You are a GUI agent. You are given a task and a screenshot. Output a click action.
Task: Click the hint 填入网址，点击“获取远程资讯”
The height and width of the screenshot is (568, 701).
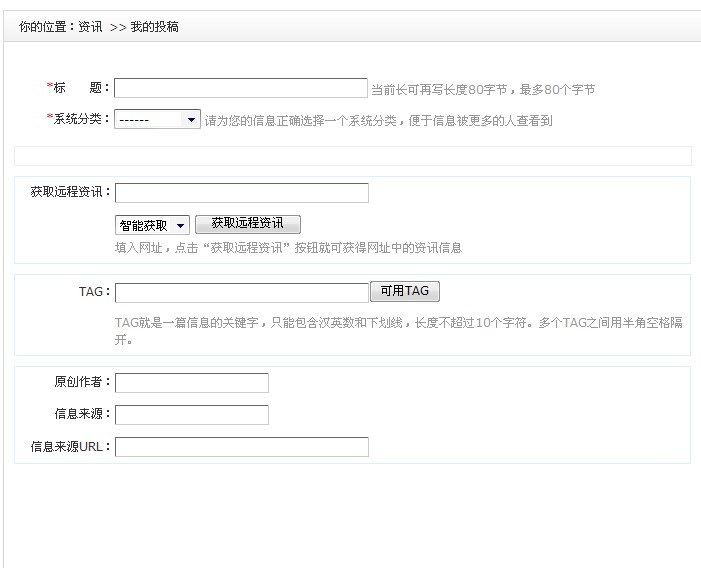(203, 248)
